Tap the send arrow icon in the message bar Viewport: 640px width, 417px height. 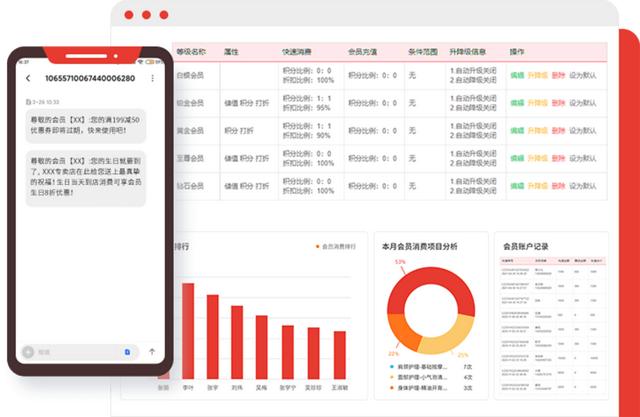click(x=152, y=352)
